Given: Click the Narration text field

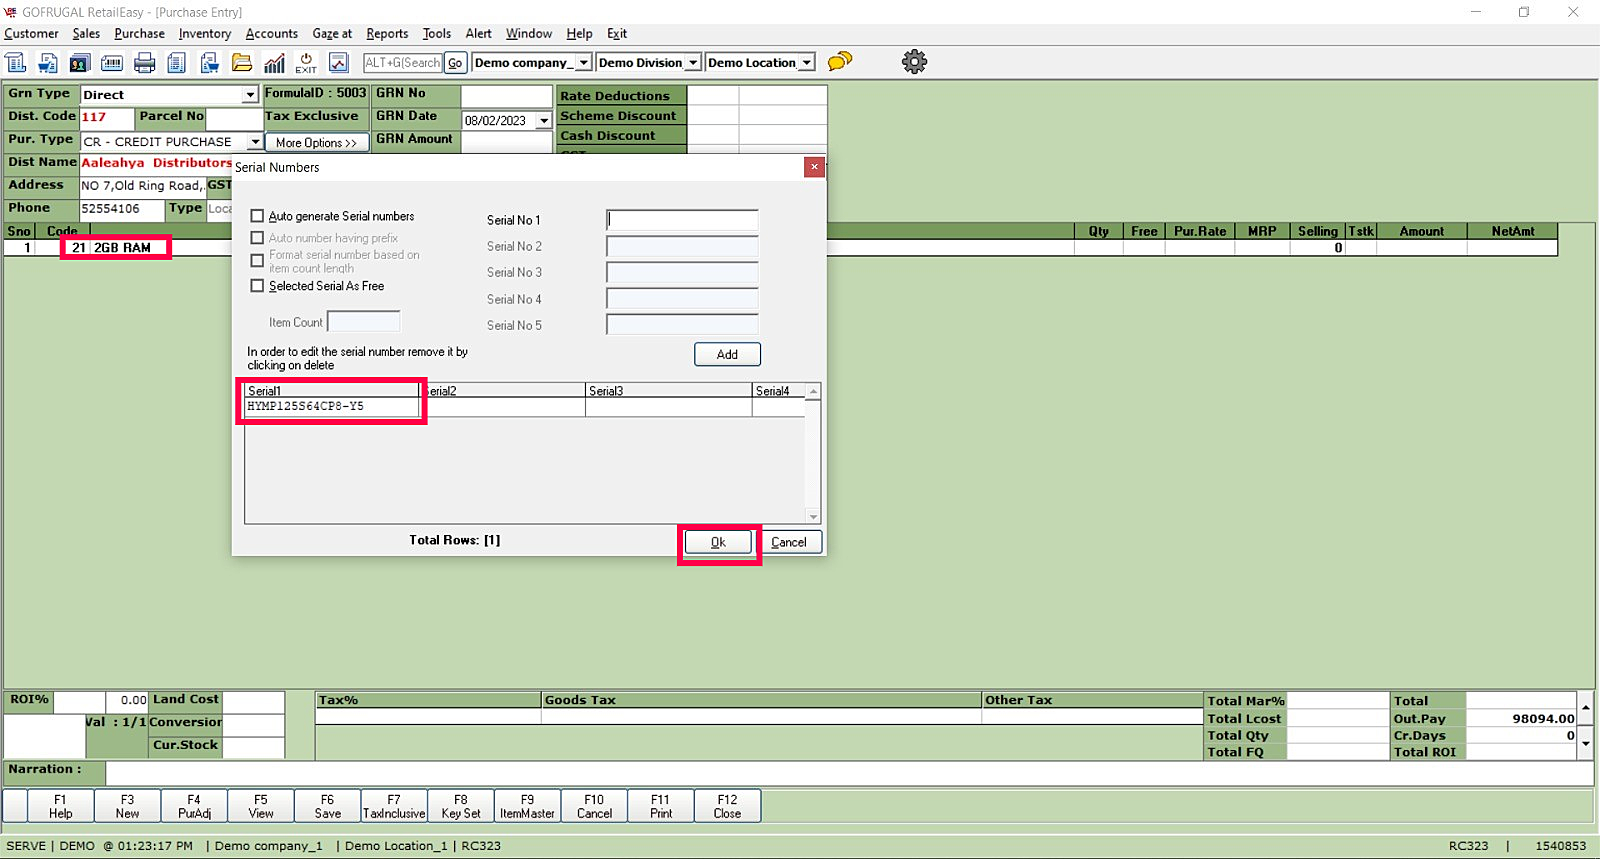Looking at the screenshot, I should click(849, 772).
